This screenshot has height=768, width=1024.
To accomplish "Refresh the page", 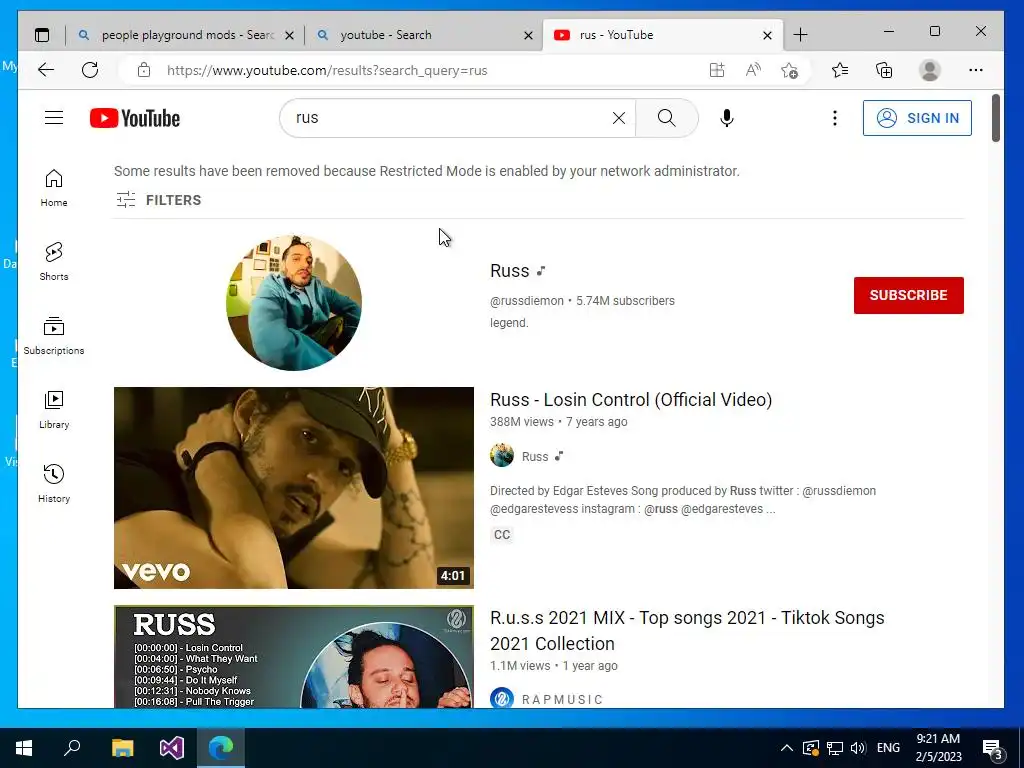I will [90, 70].
